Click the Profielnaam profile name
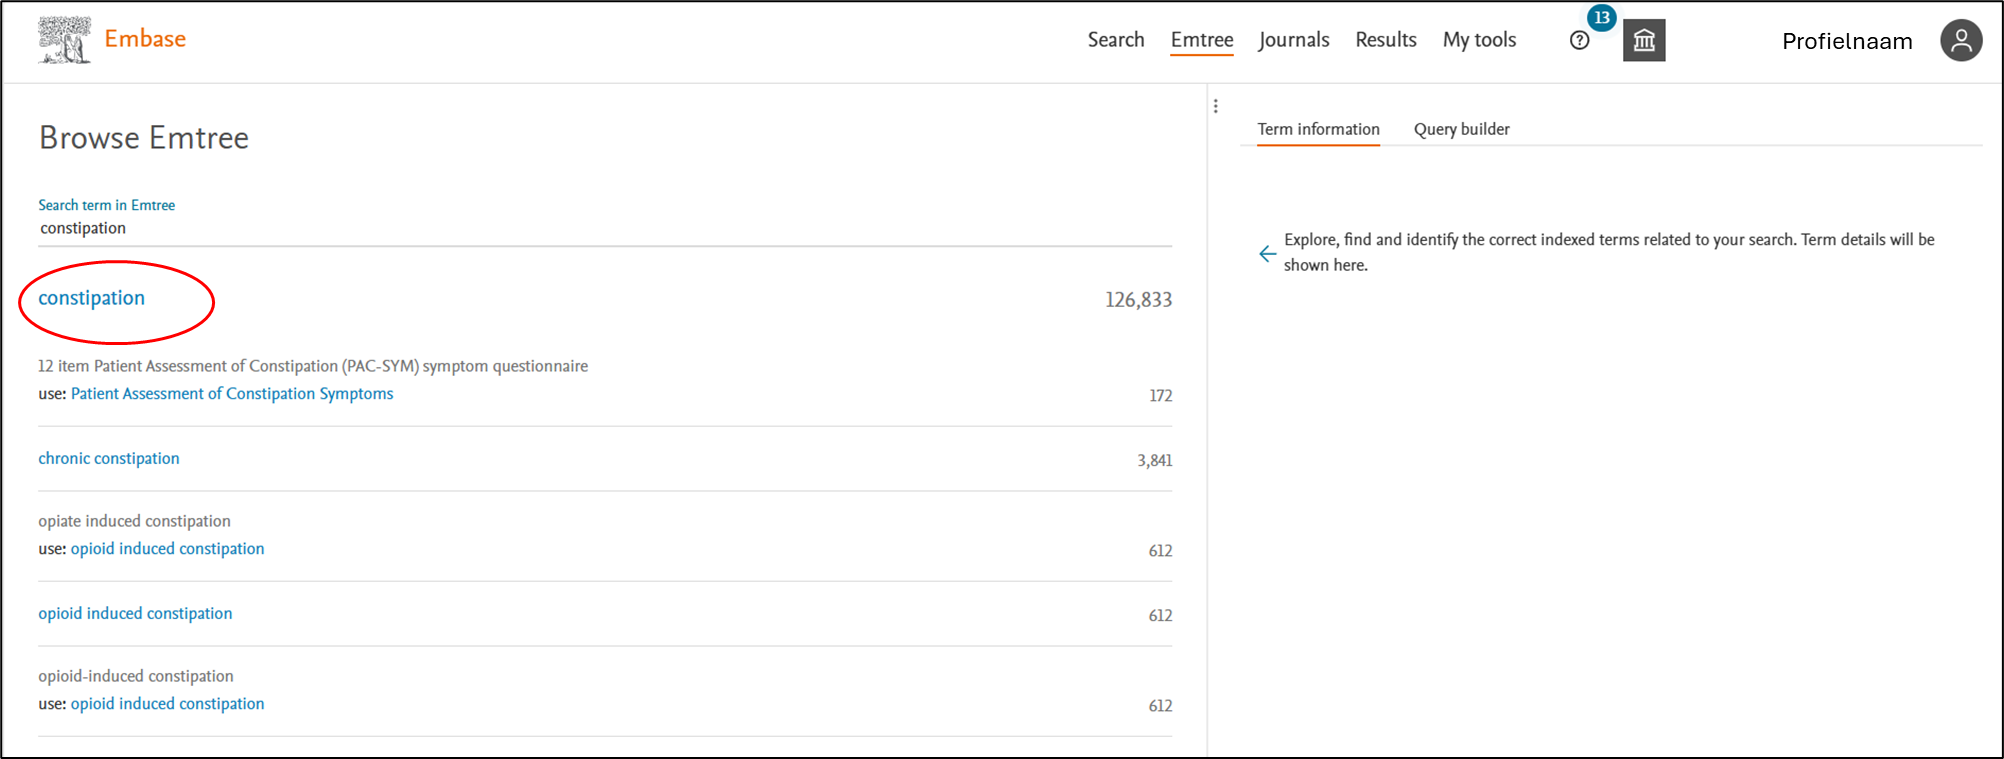 [1846, 42]
